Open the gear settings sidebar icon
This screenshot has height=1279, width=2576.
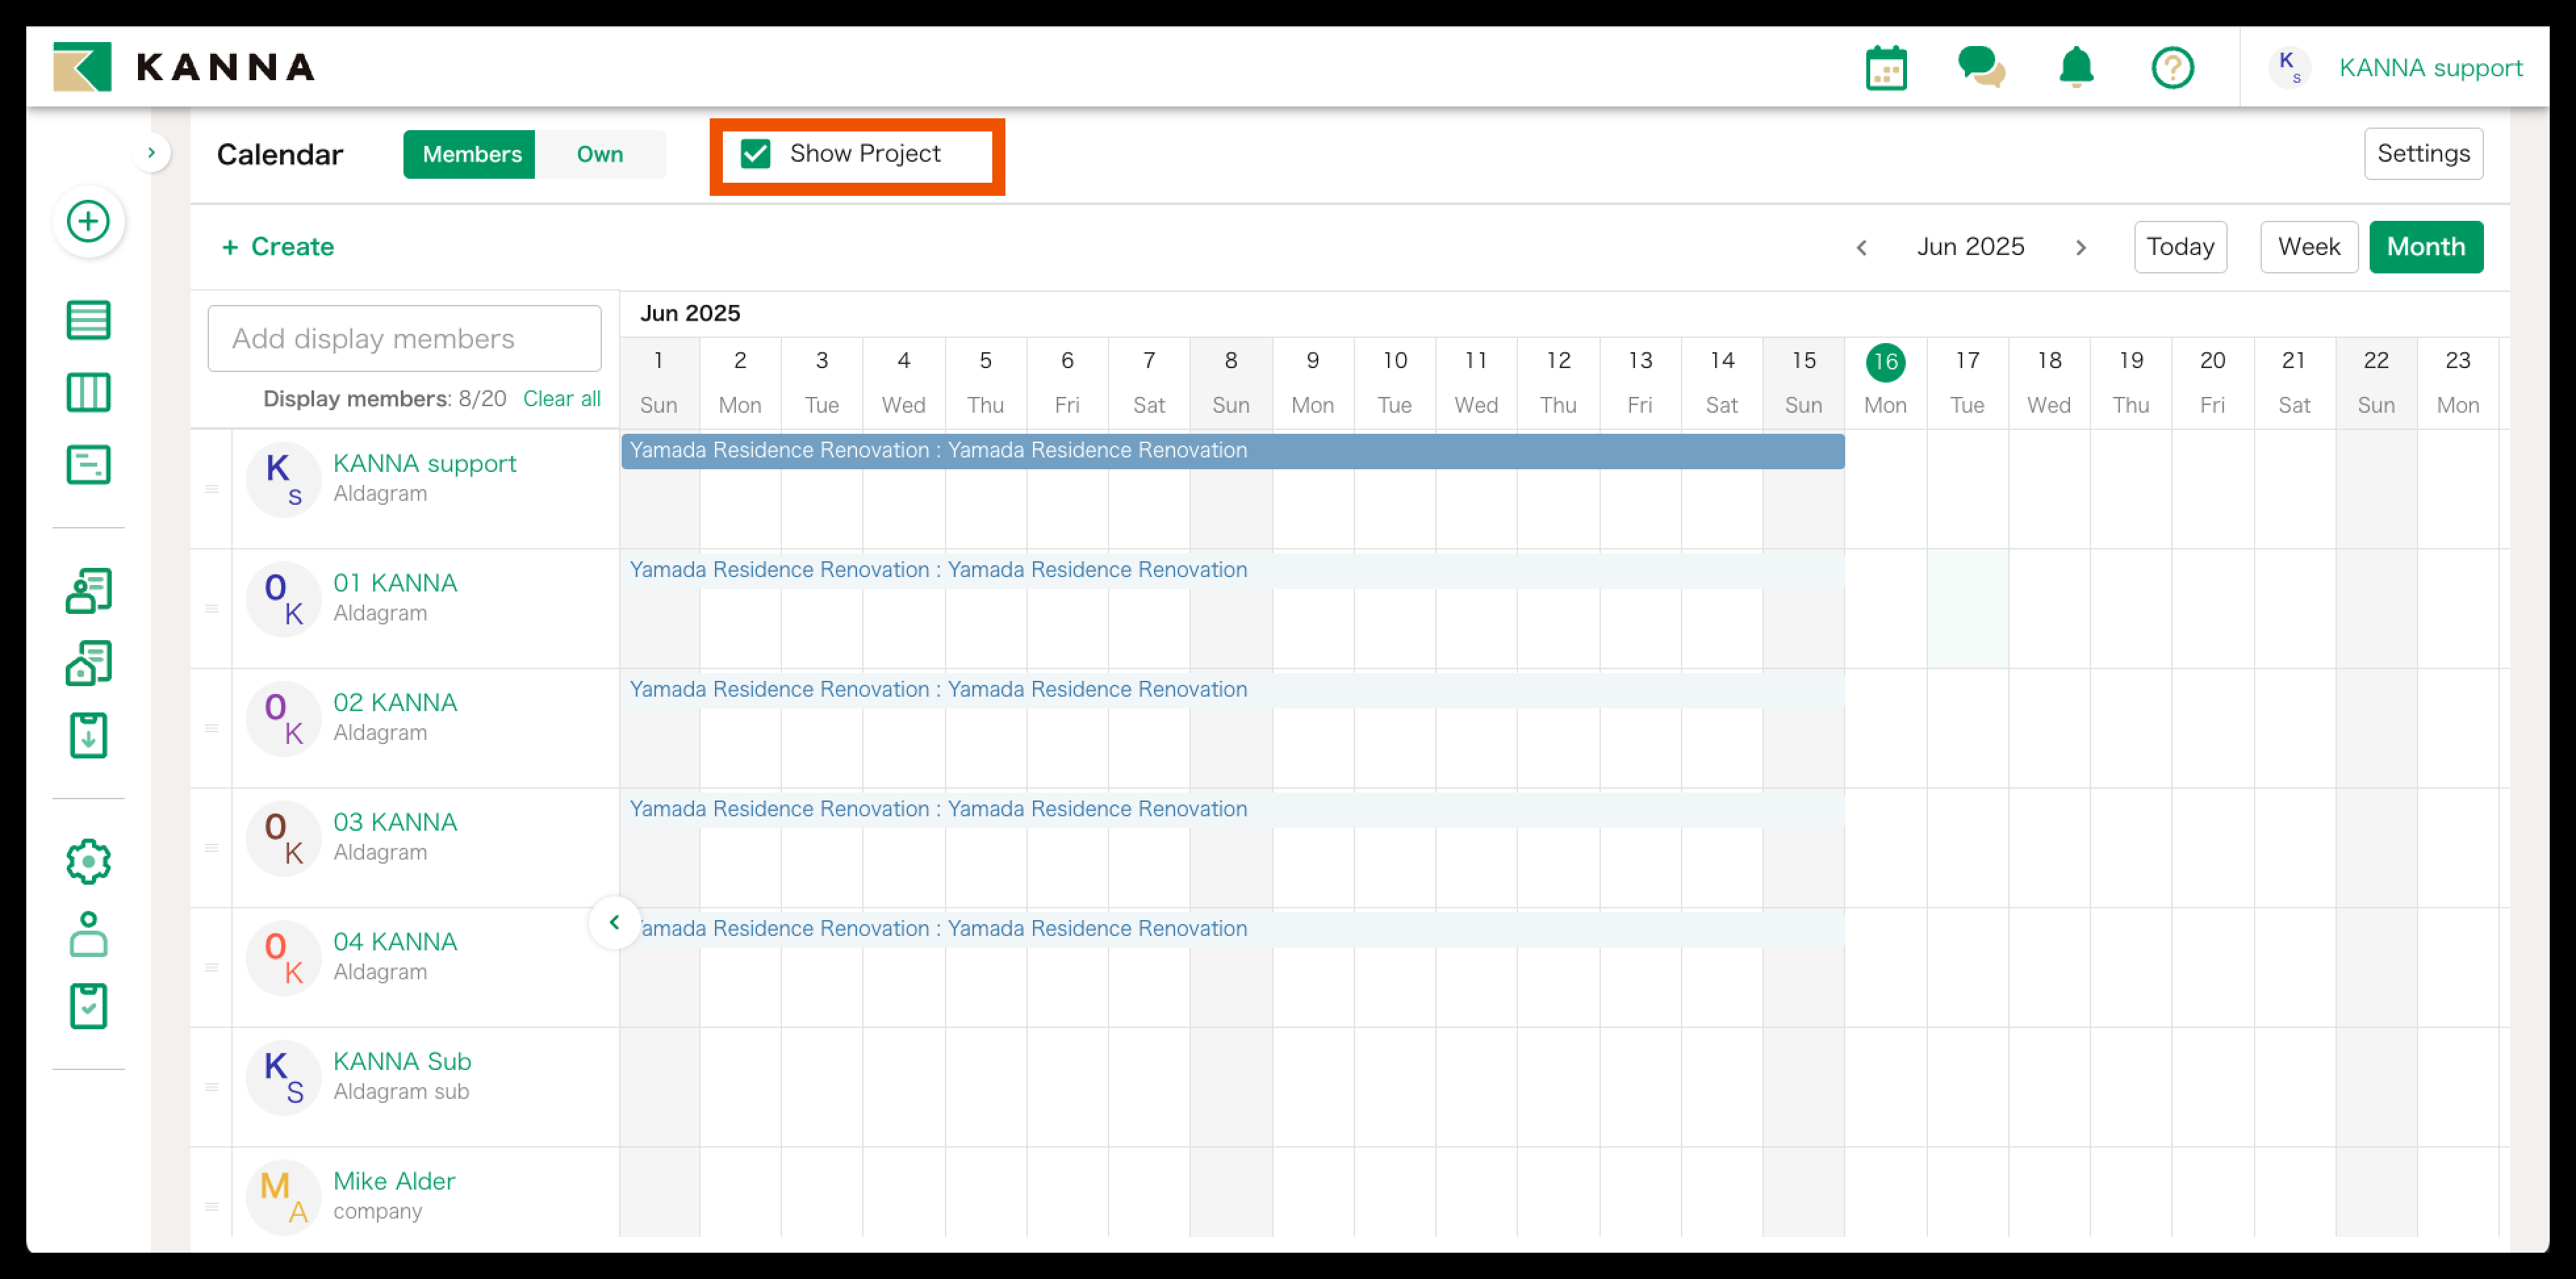coord(88,861)
